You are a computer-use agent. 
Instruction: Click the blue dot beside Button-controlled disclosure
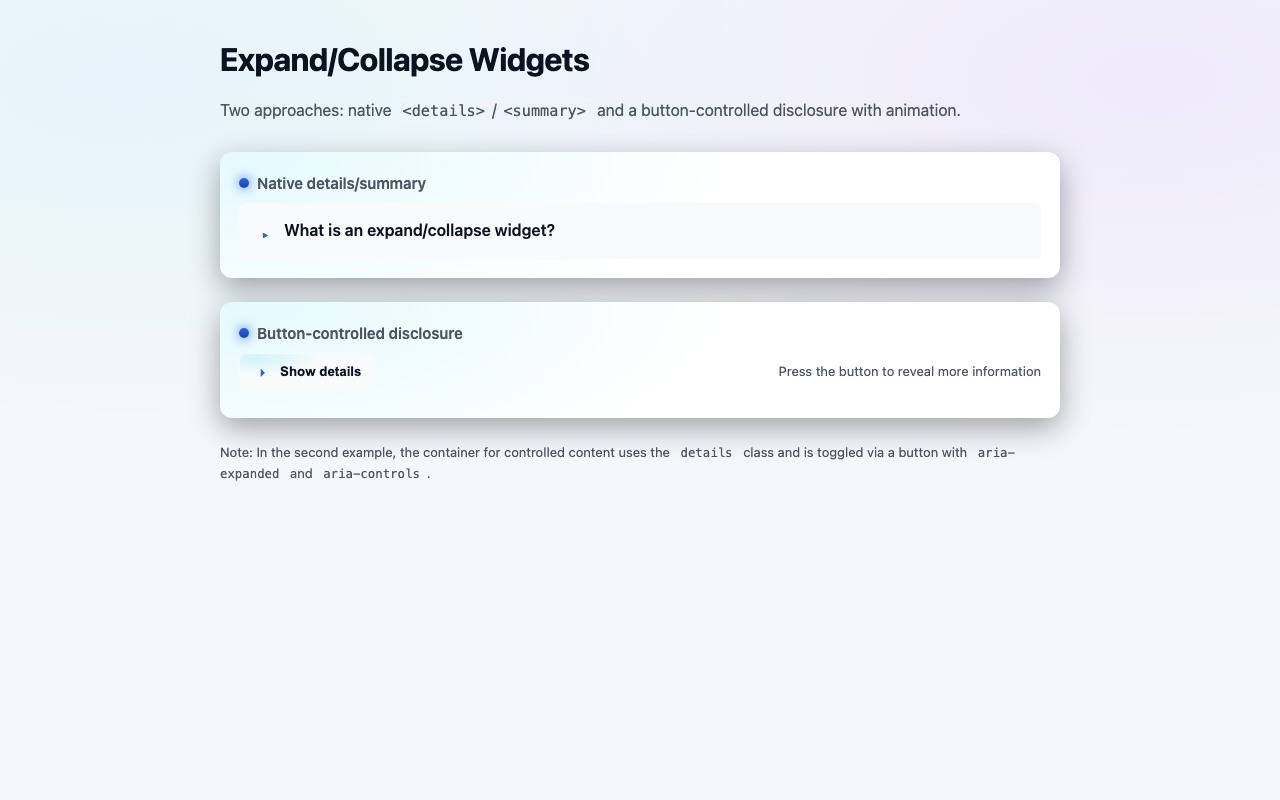(244, 332)
